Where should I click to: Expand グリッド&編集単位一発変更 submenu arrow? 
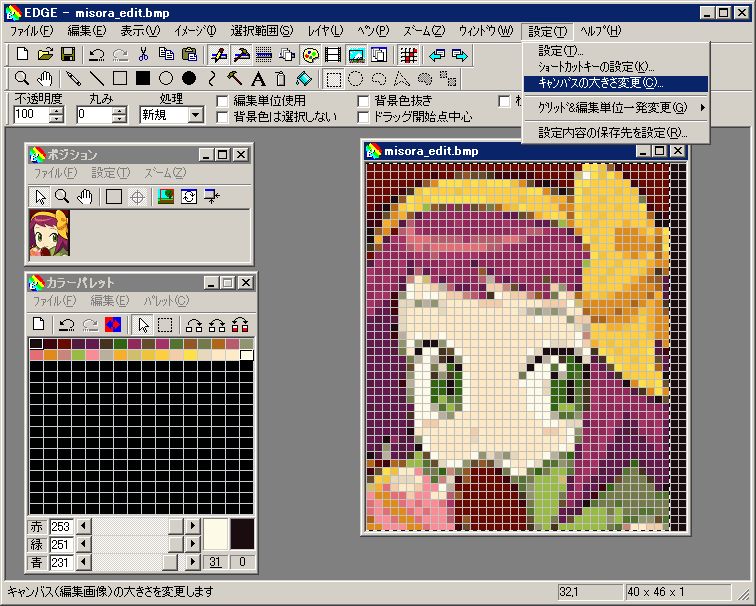pyautogui.click(x=703, y=108)
